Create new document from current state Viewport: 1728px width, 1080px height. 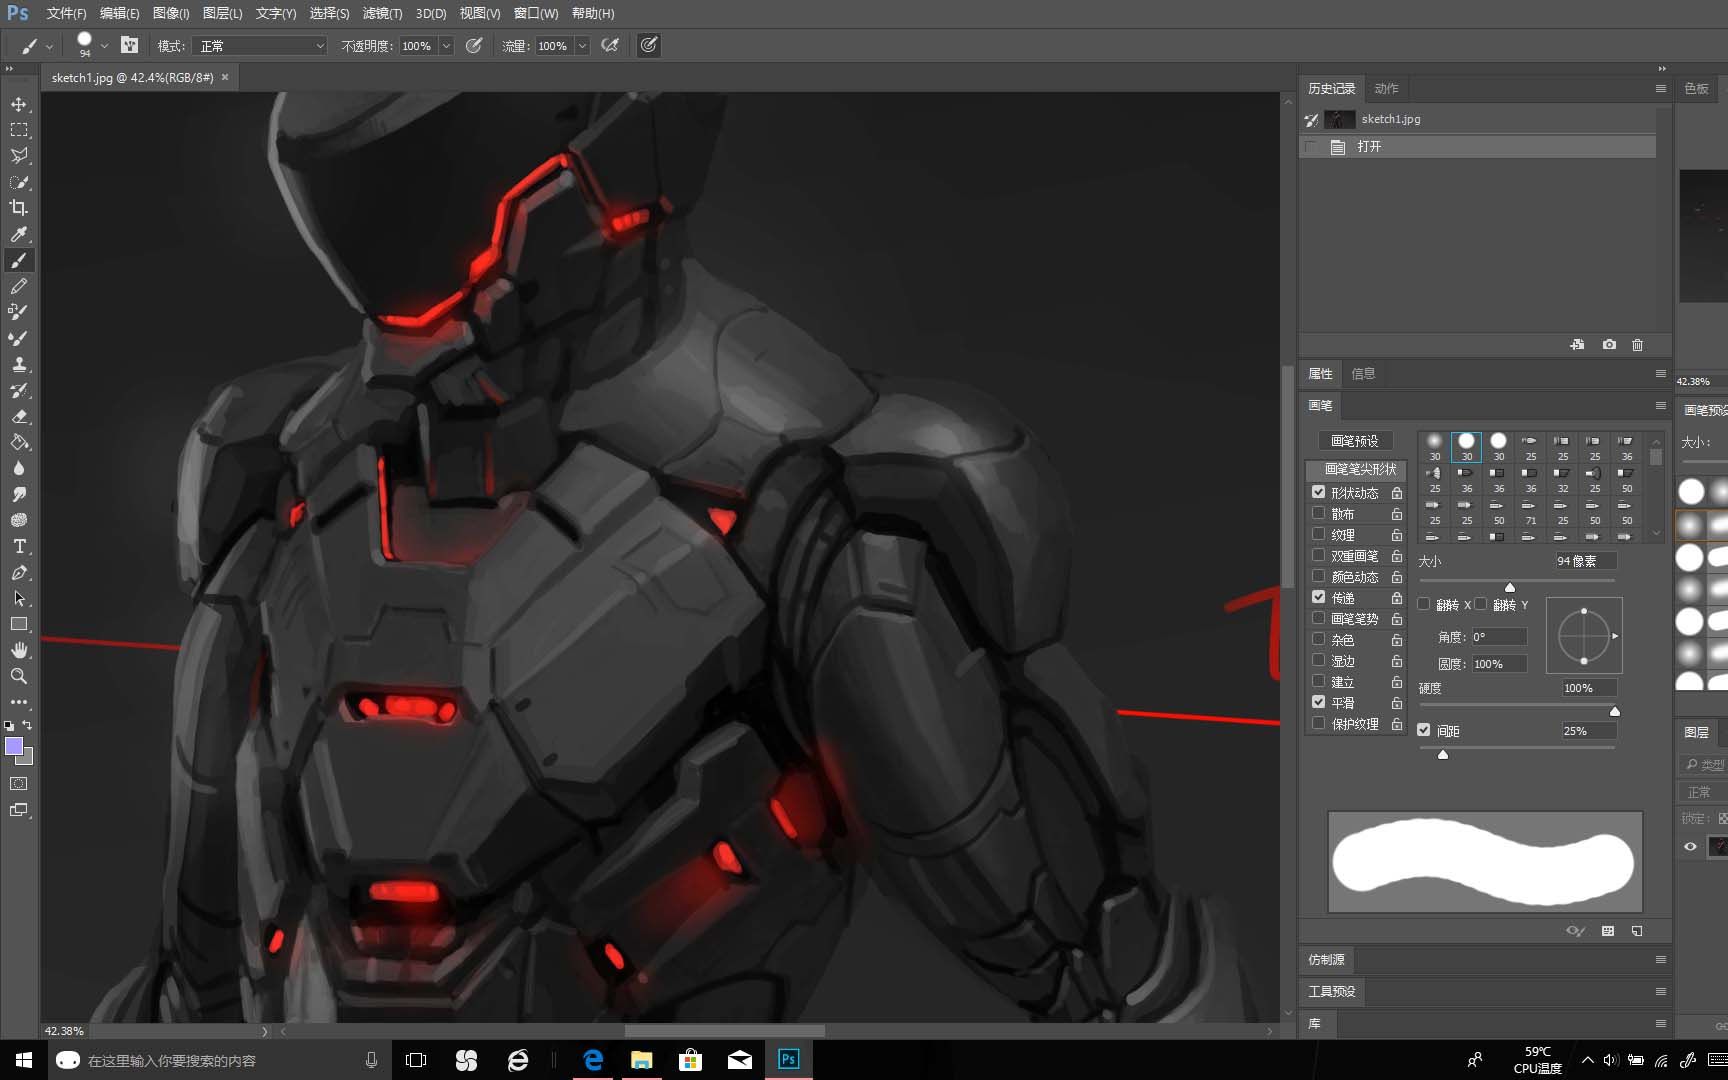(1577, 344)
